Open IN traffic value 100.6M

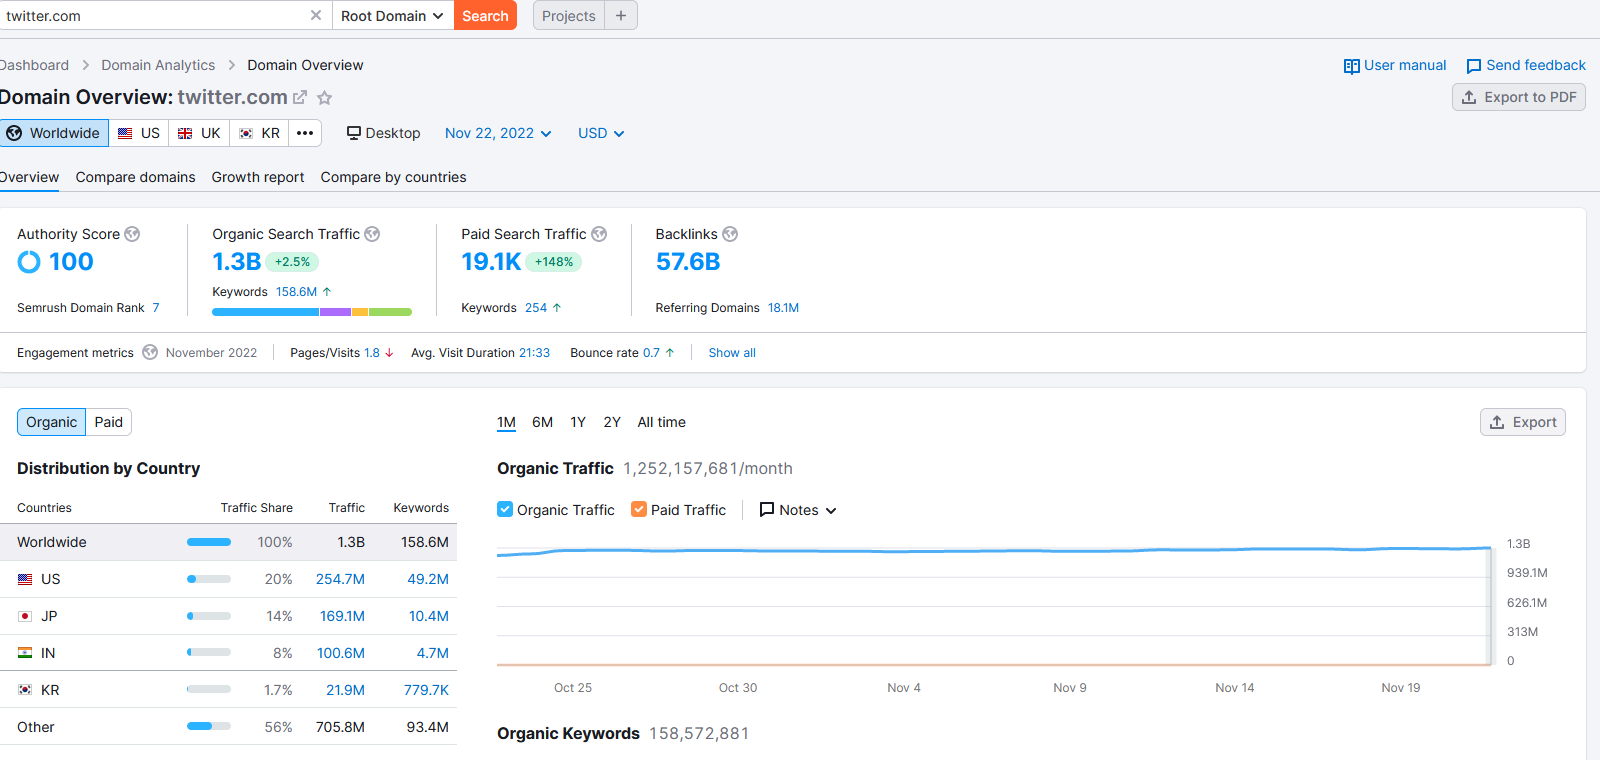point(341,653)
